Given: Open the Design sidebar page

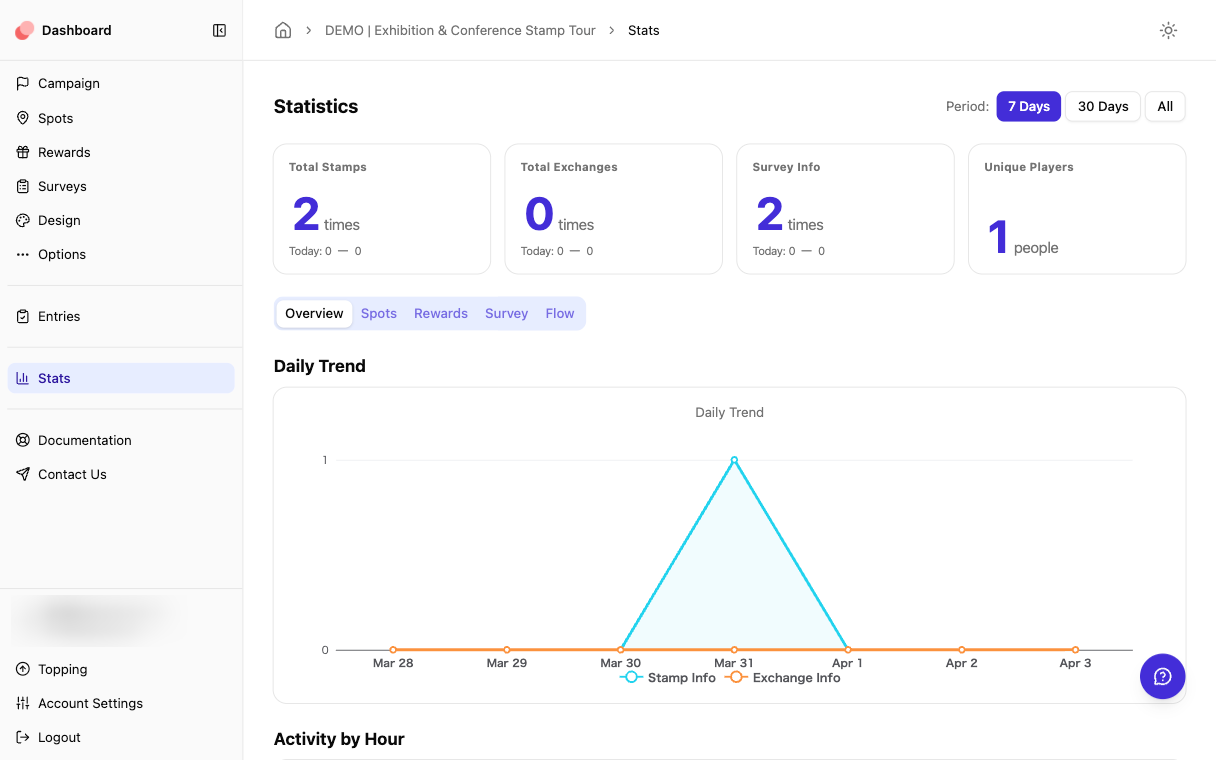Looking at the screenshot, I should click(121, 220).
